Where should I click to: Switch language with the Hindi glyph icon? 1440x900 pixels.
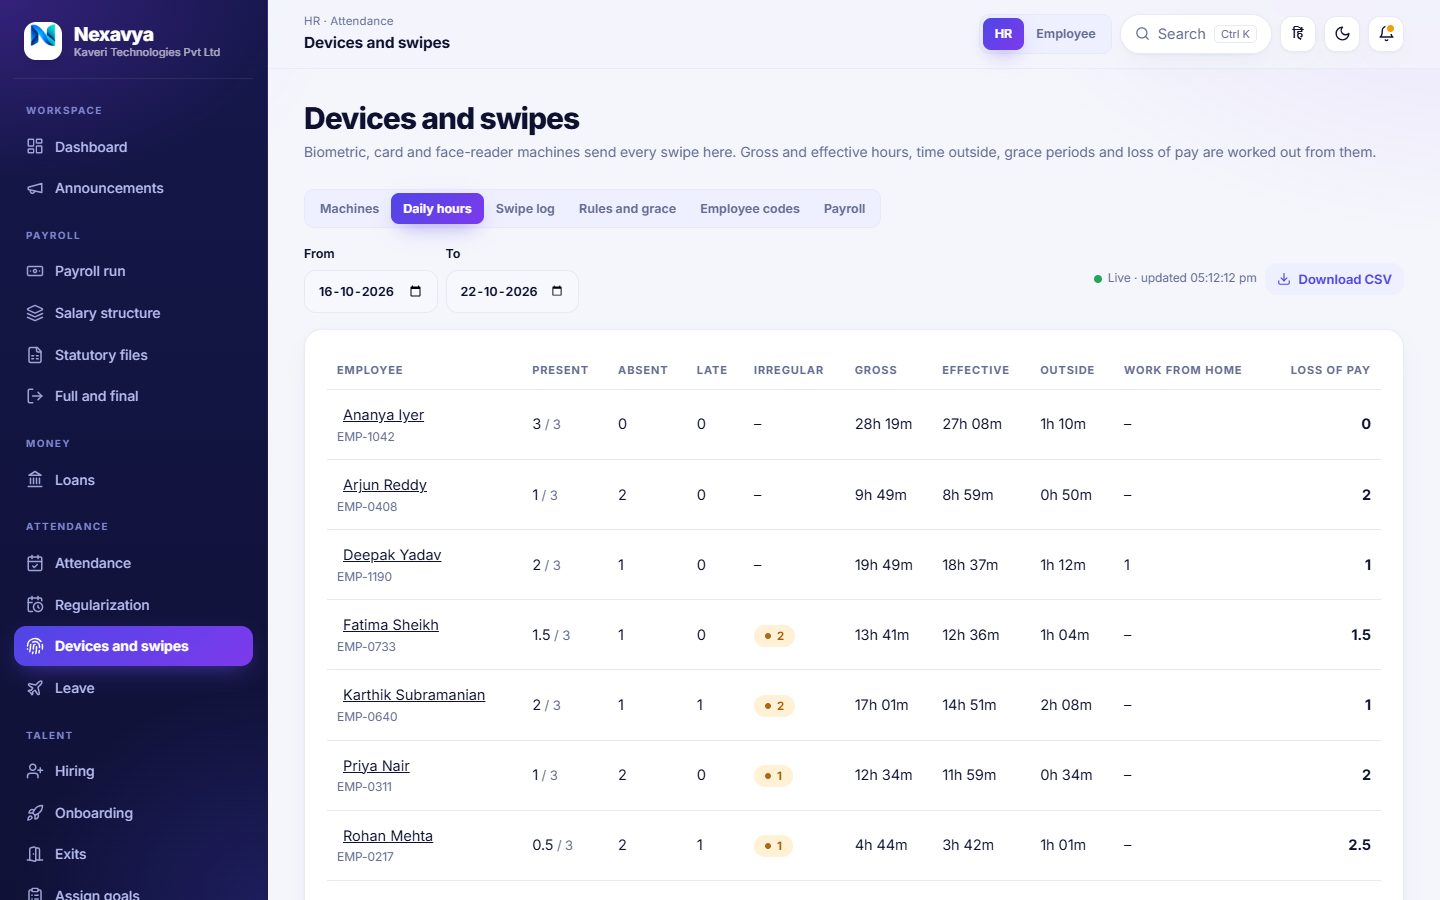pos(1298,34)
